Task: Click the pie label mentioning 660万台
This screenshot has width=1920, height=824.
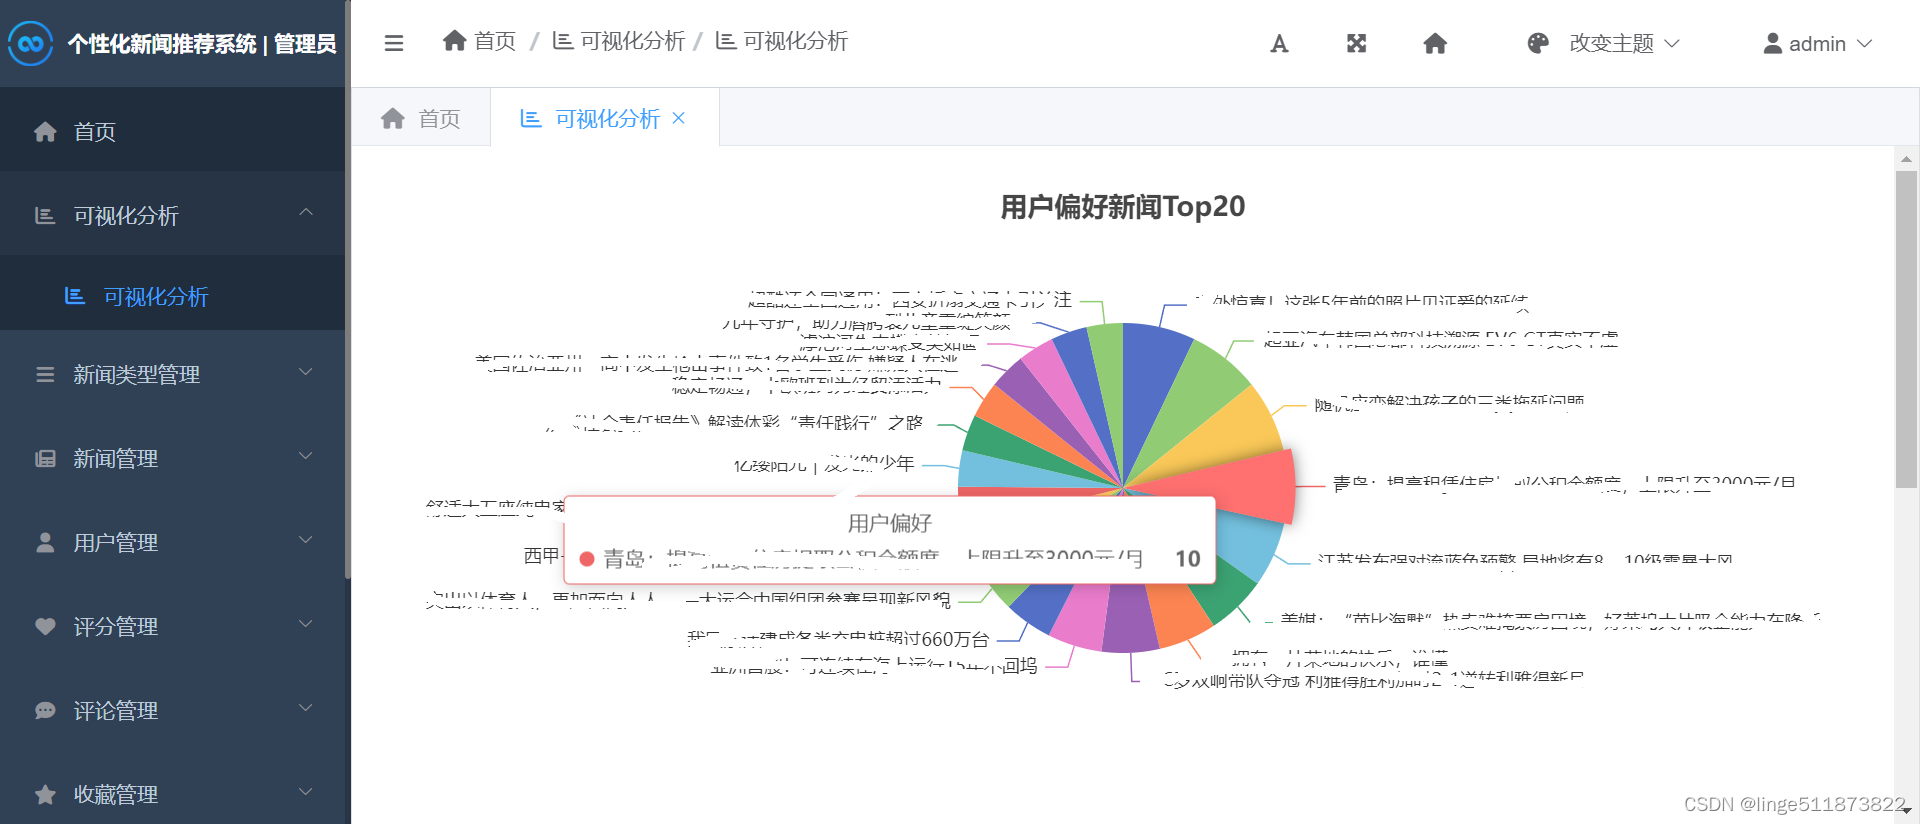Action: coord(840,638)
